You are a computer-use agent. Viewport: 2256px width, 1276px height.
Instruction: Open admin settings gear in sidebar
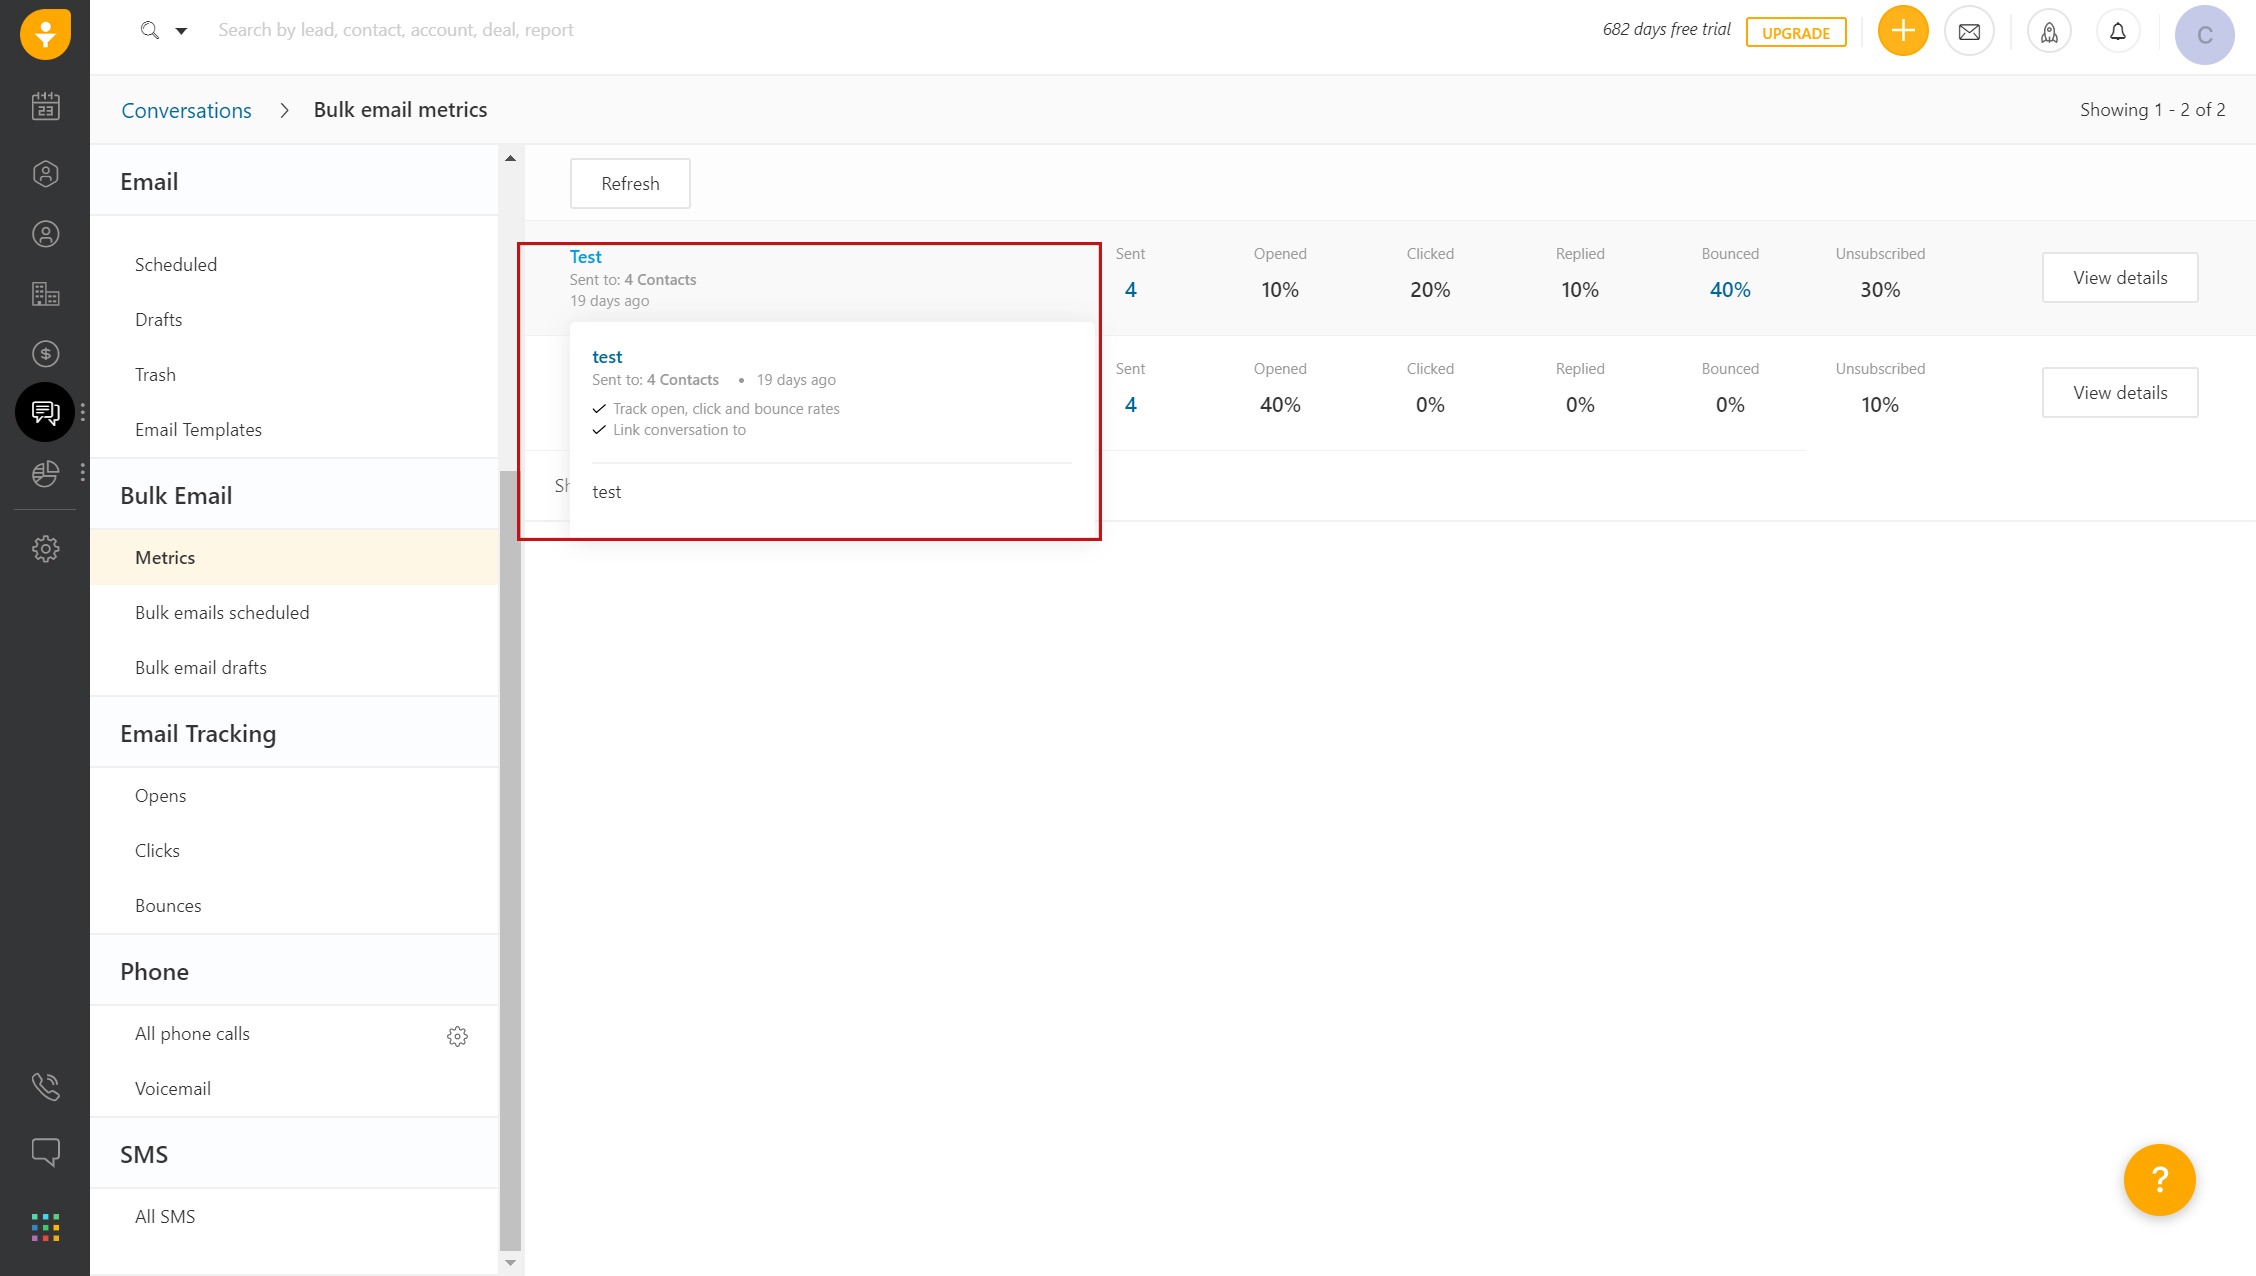(45, 549)
